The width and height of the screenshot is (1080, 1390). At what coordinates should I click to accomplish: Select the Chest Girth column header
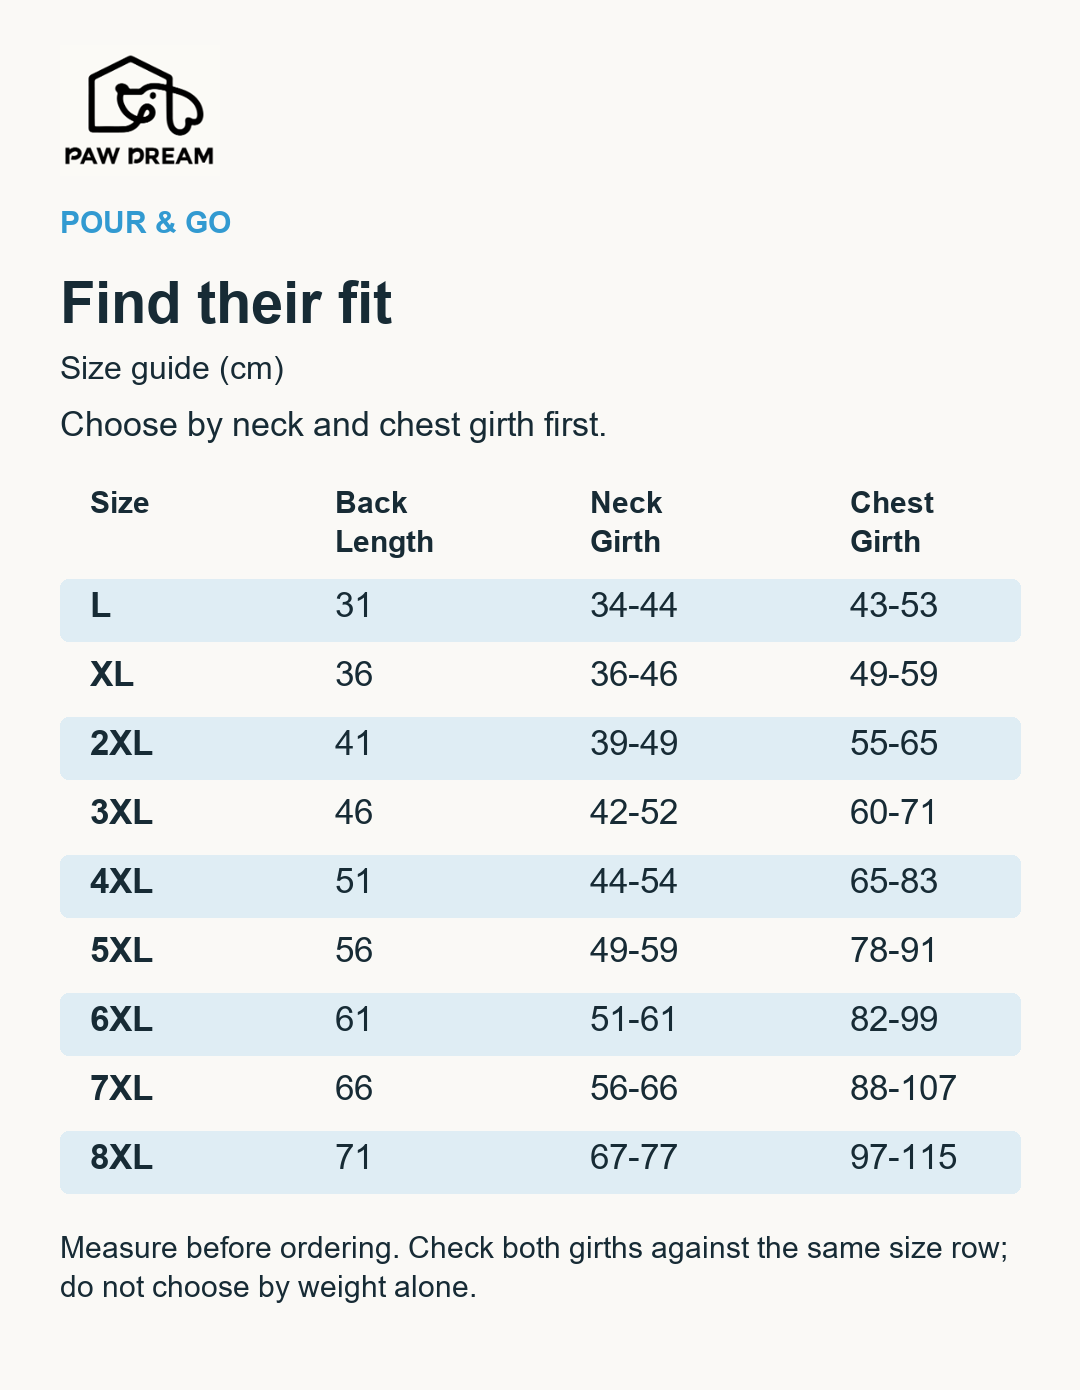(x=892, y=522)
